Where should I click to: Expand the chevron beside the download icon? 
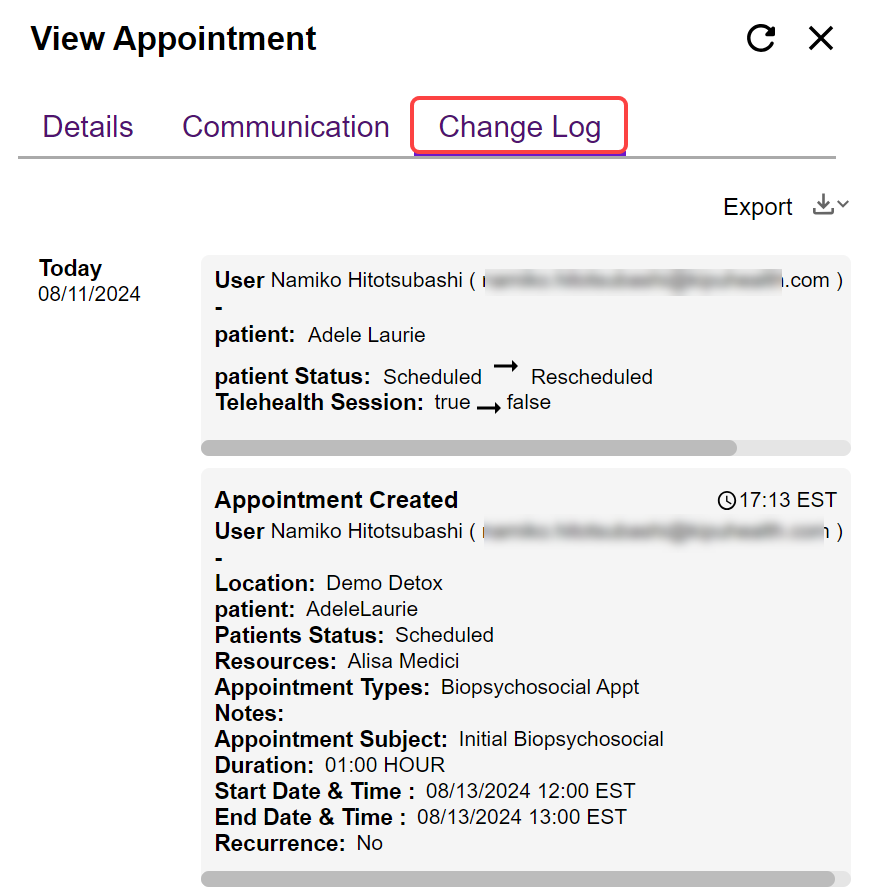tap(843, 205)
